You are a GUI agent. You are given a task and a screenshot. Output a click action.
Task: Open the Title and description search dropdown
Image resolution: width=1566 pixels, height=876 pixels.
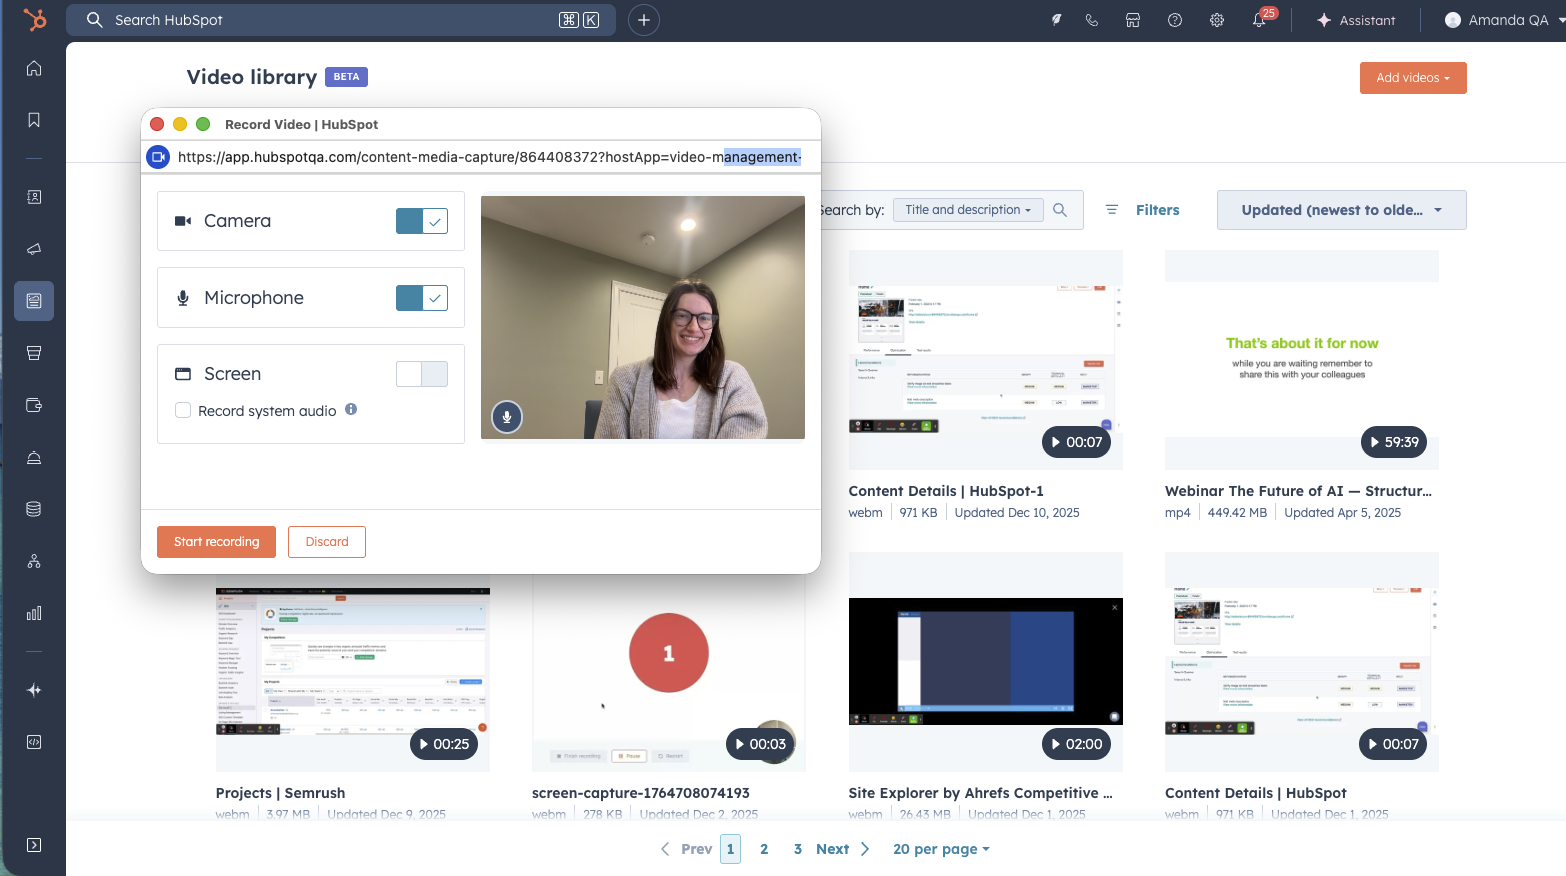click(x=967, y=209)
